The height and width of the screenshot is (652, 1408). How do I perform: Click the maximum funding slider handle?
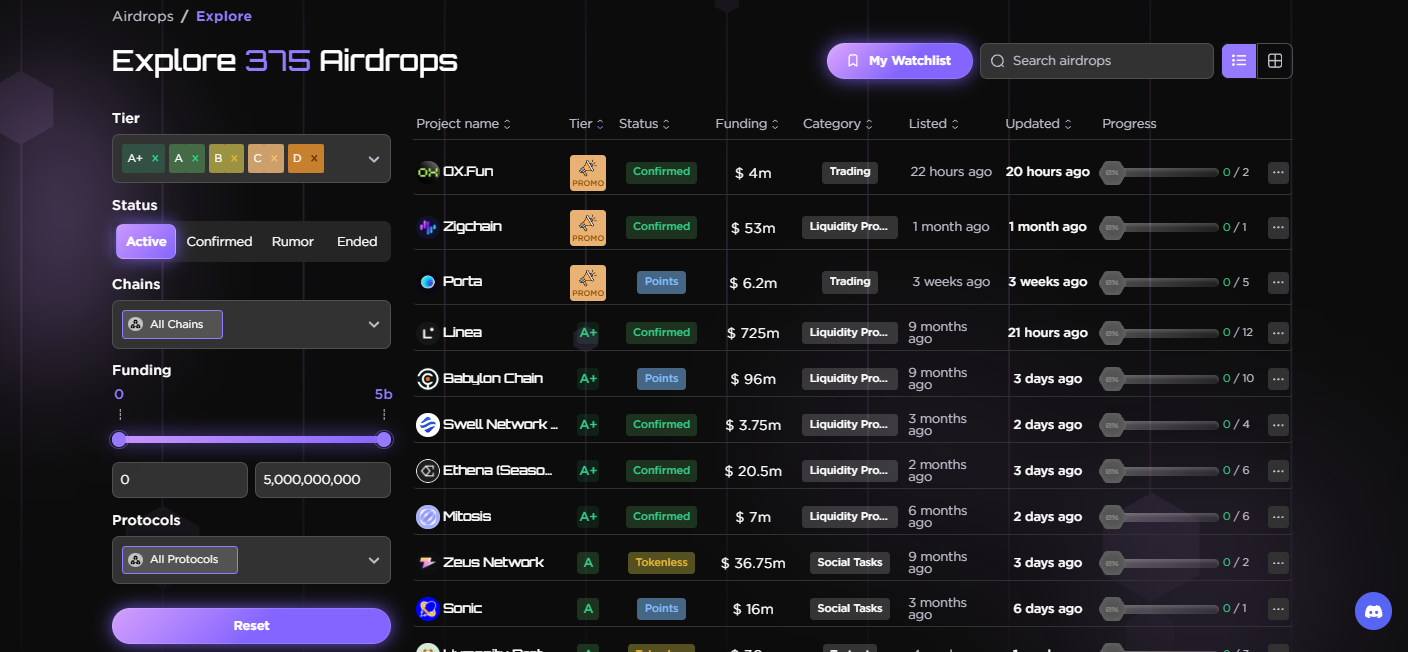pyautogui.click(x=384, y=439)
